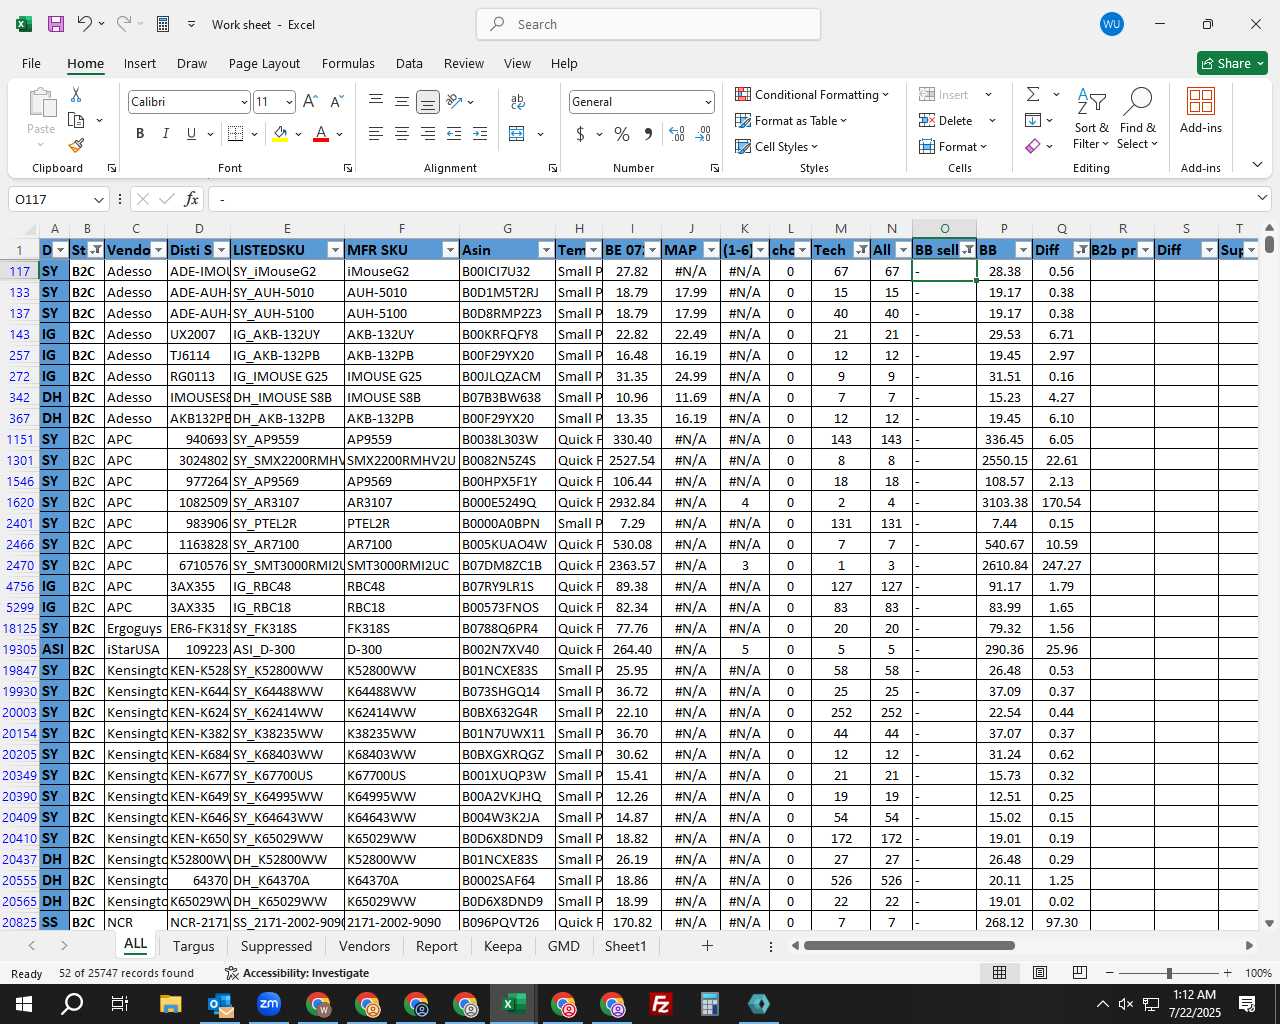Open Windows Start menu

click(x=24, y=1004)
